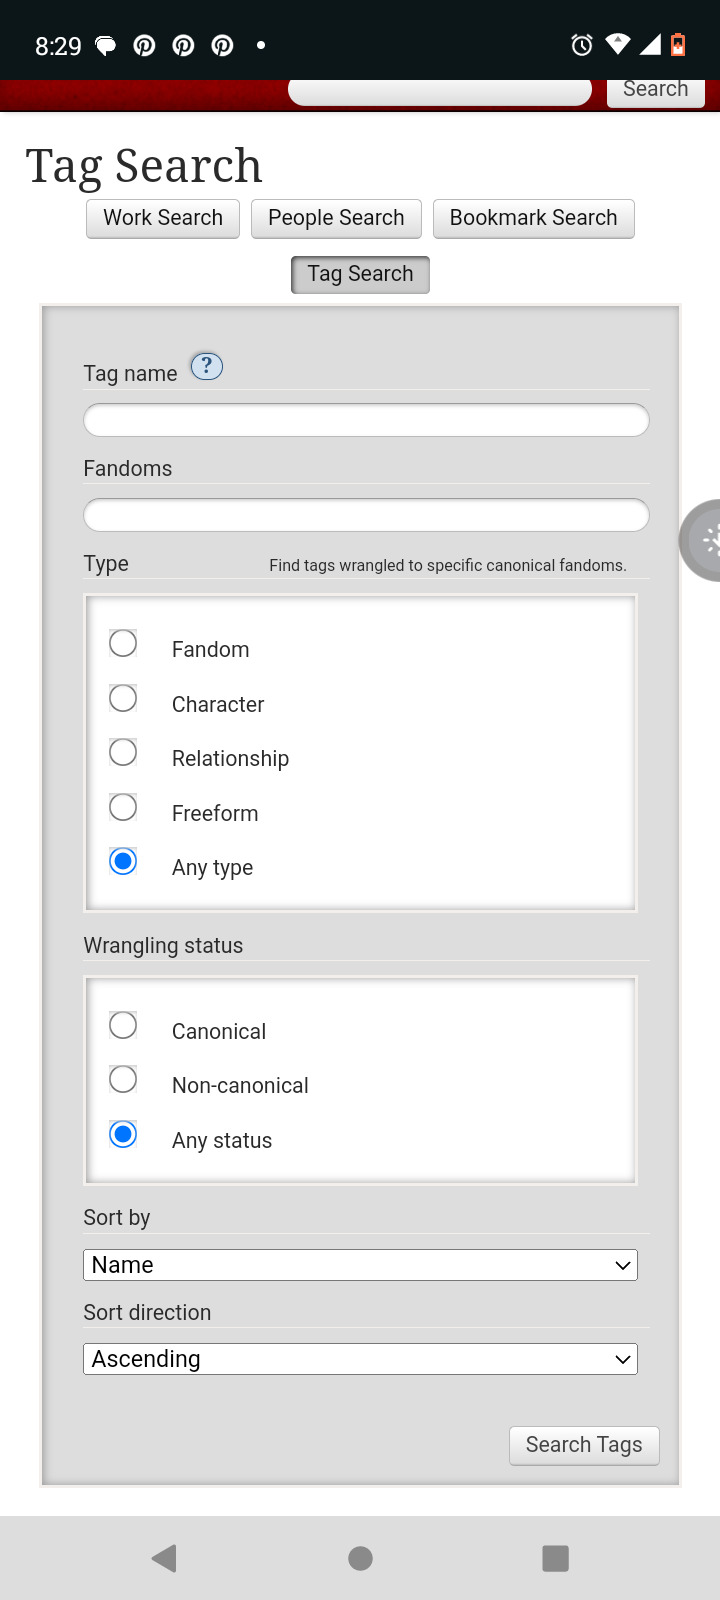Tap the alarm clock status bar icon
Screen dimensions: 720x1600
point(582,44)
